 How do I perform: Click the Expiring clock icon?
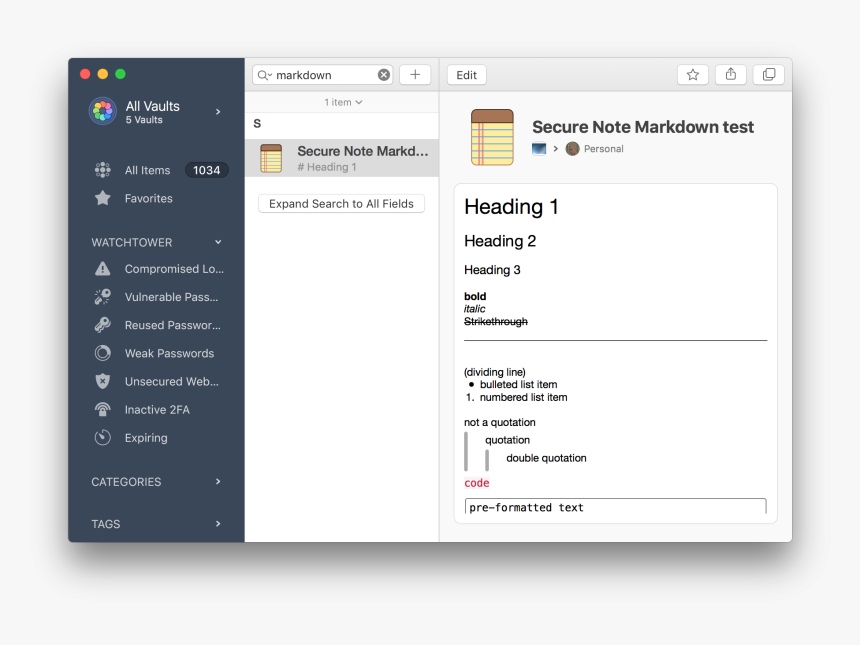[x=102, y=437]
